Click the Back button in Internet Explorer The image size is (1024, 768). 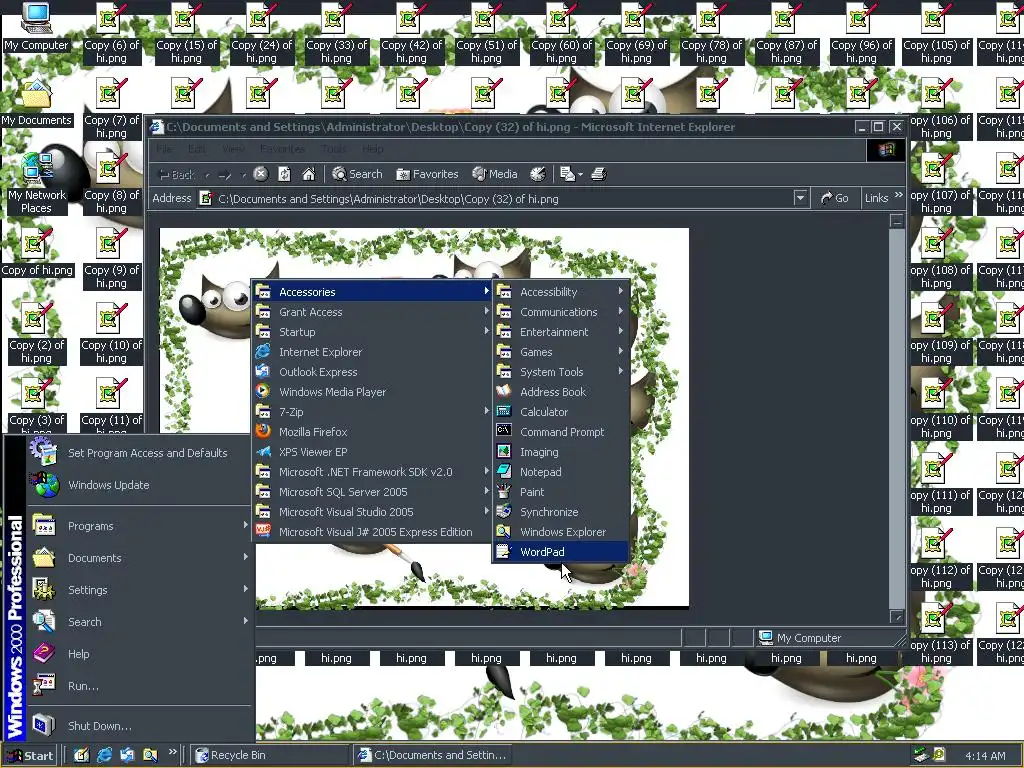click(x=177, y=174)
